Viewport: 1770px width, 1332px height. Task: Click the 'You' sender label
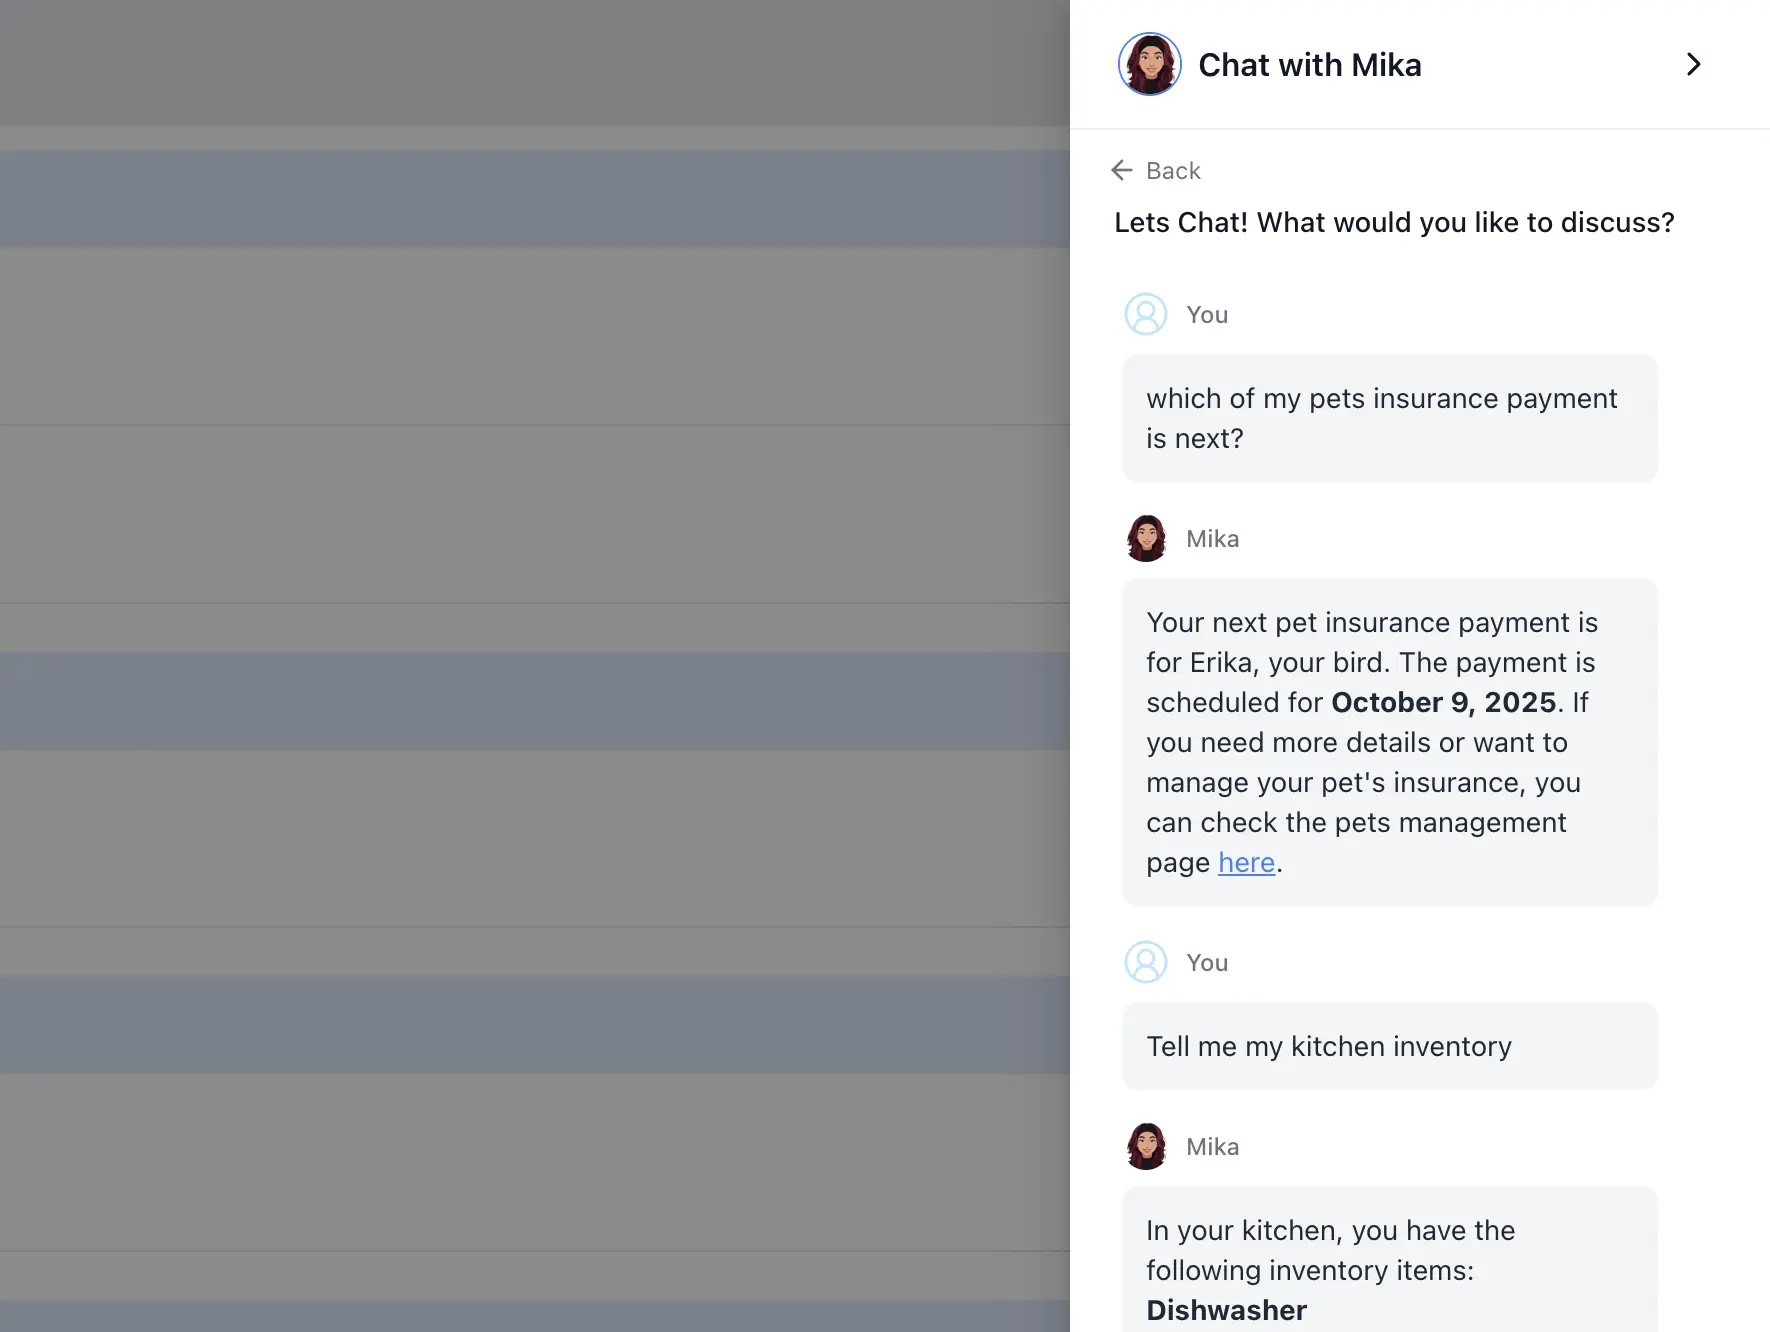[1206, 313]
